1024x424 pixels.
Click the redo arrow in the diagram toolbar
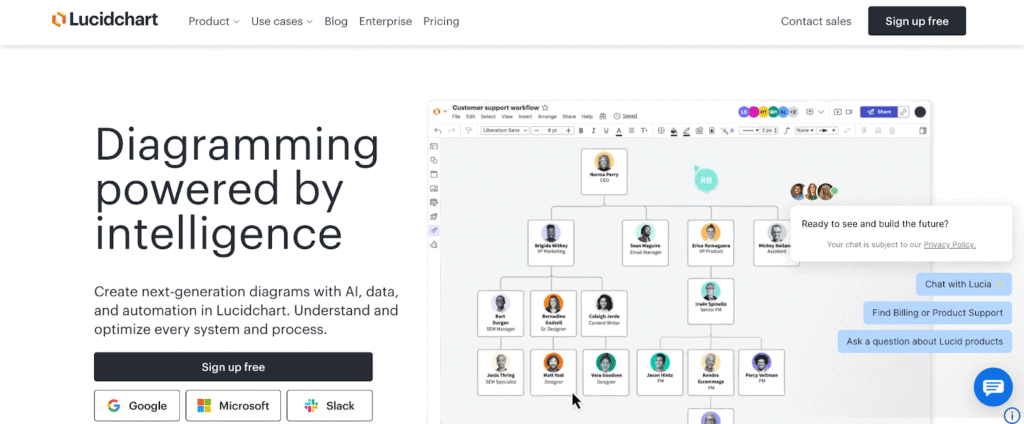tap(452, 131)
